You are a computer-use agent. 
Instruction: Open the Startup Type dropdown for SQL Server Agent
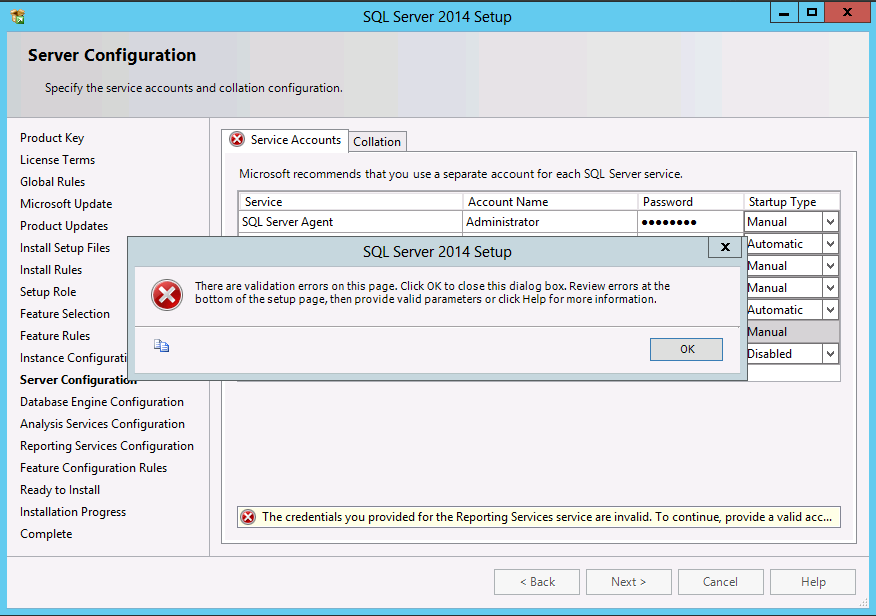click(830, 222)
